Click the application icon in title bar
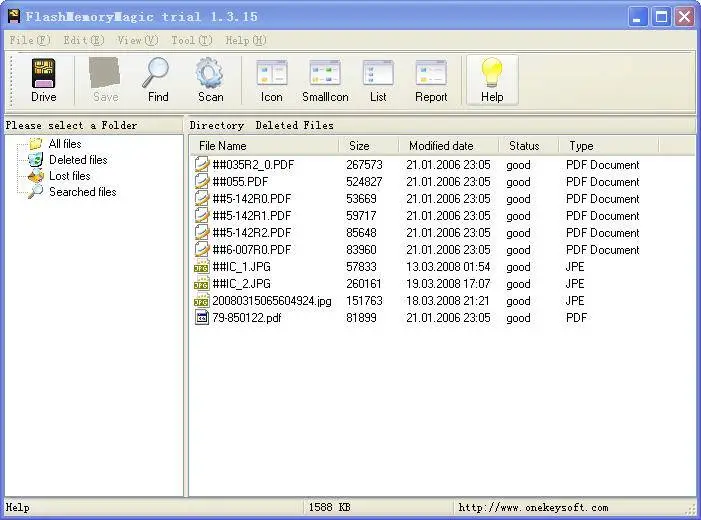This screenshot has height=520, width=701. (14, 16)
